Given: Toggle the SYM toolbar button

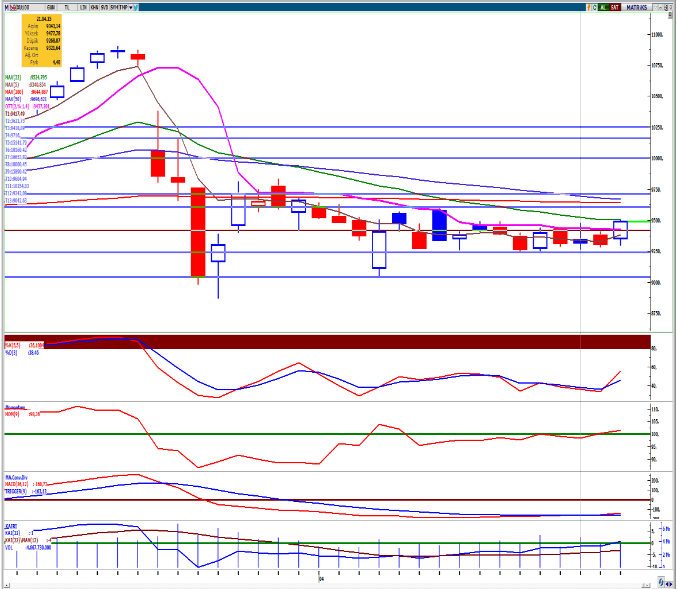Looking at the screenshot, I should (114, 7).
